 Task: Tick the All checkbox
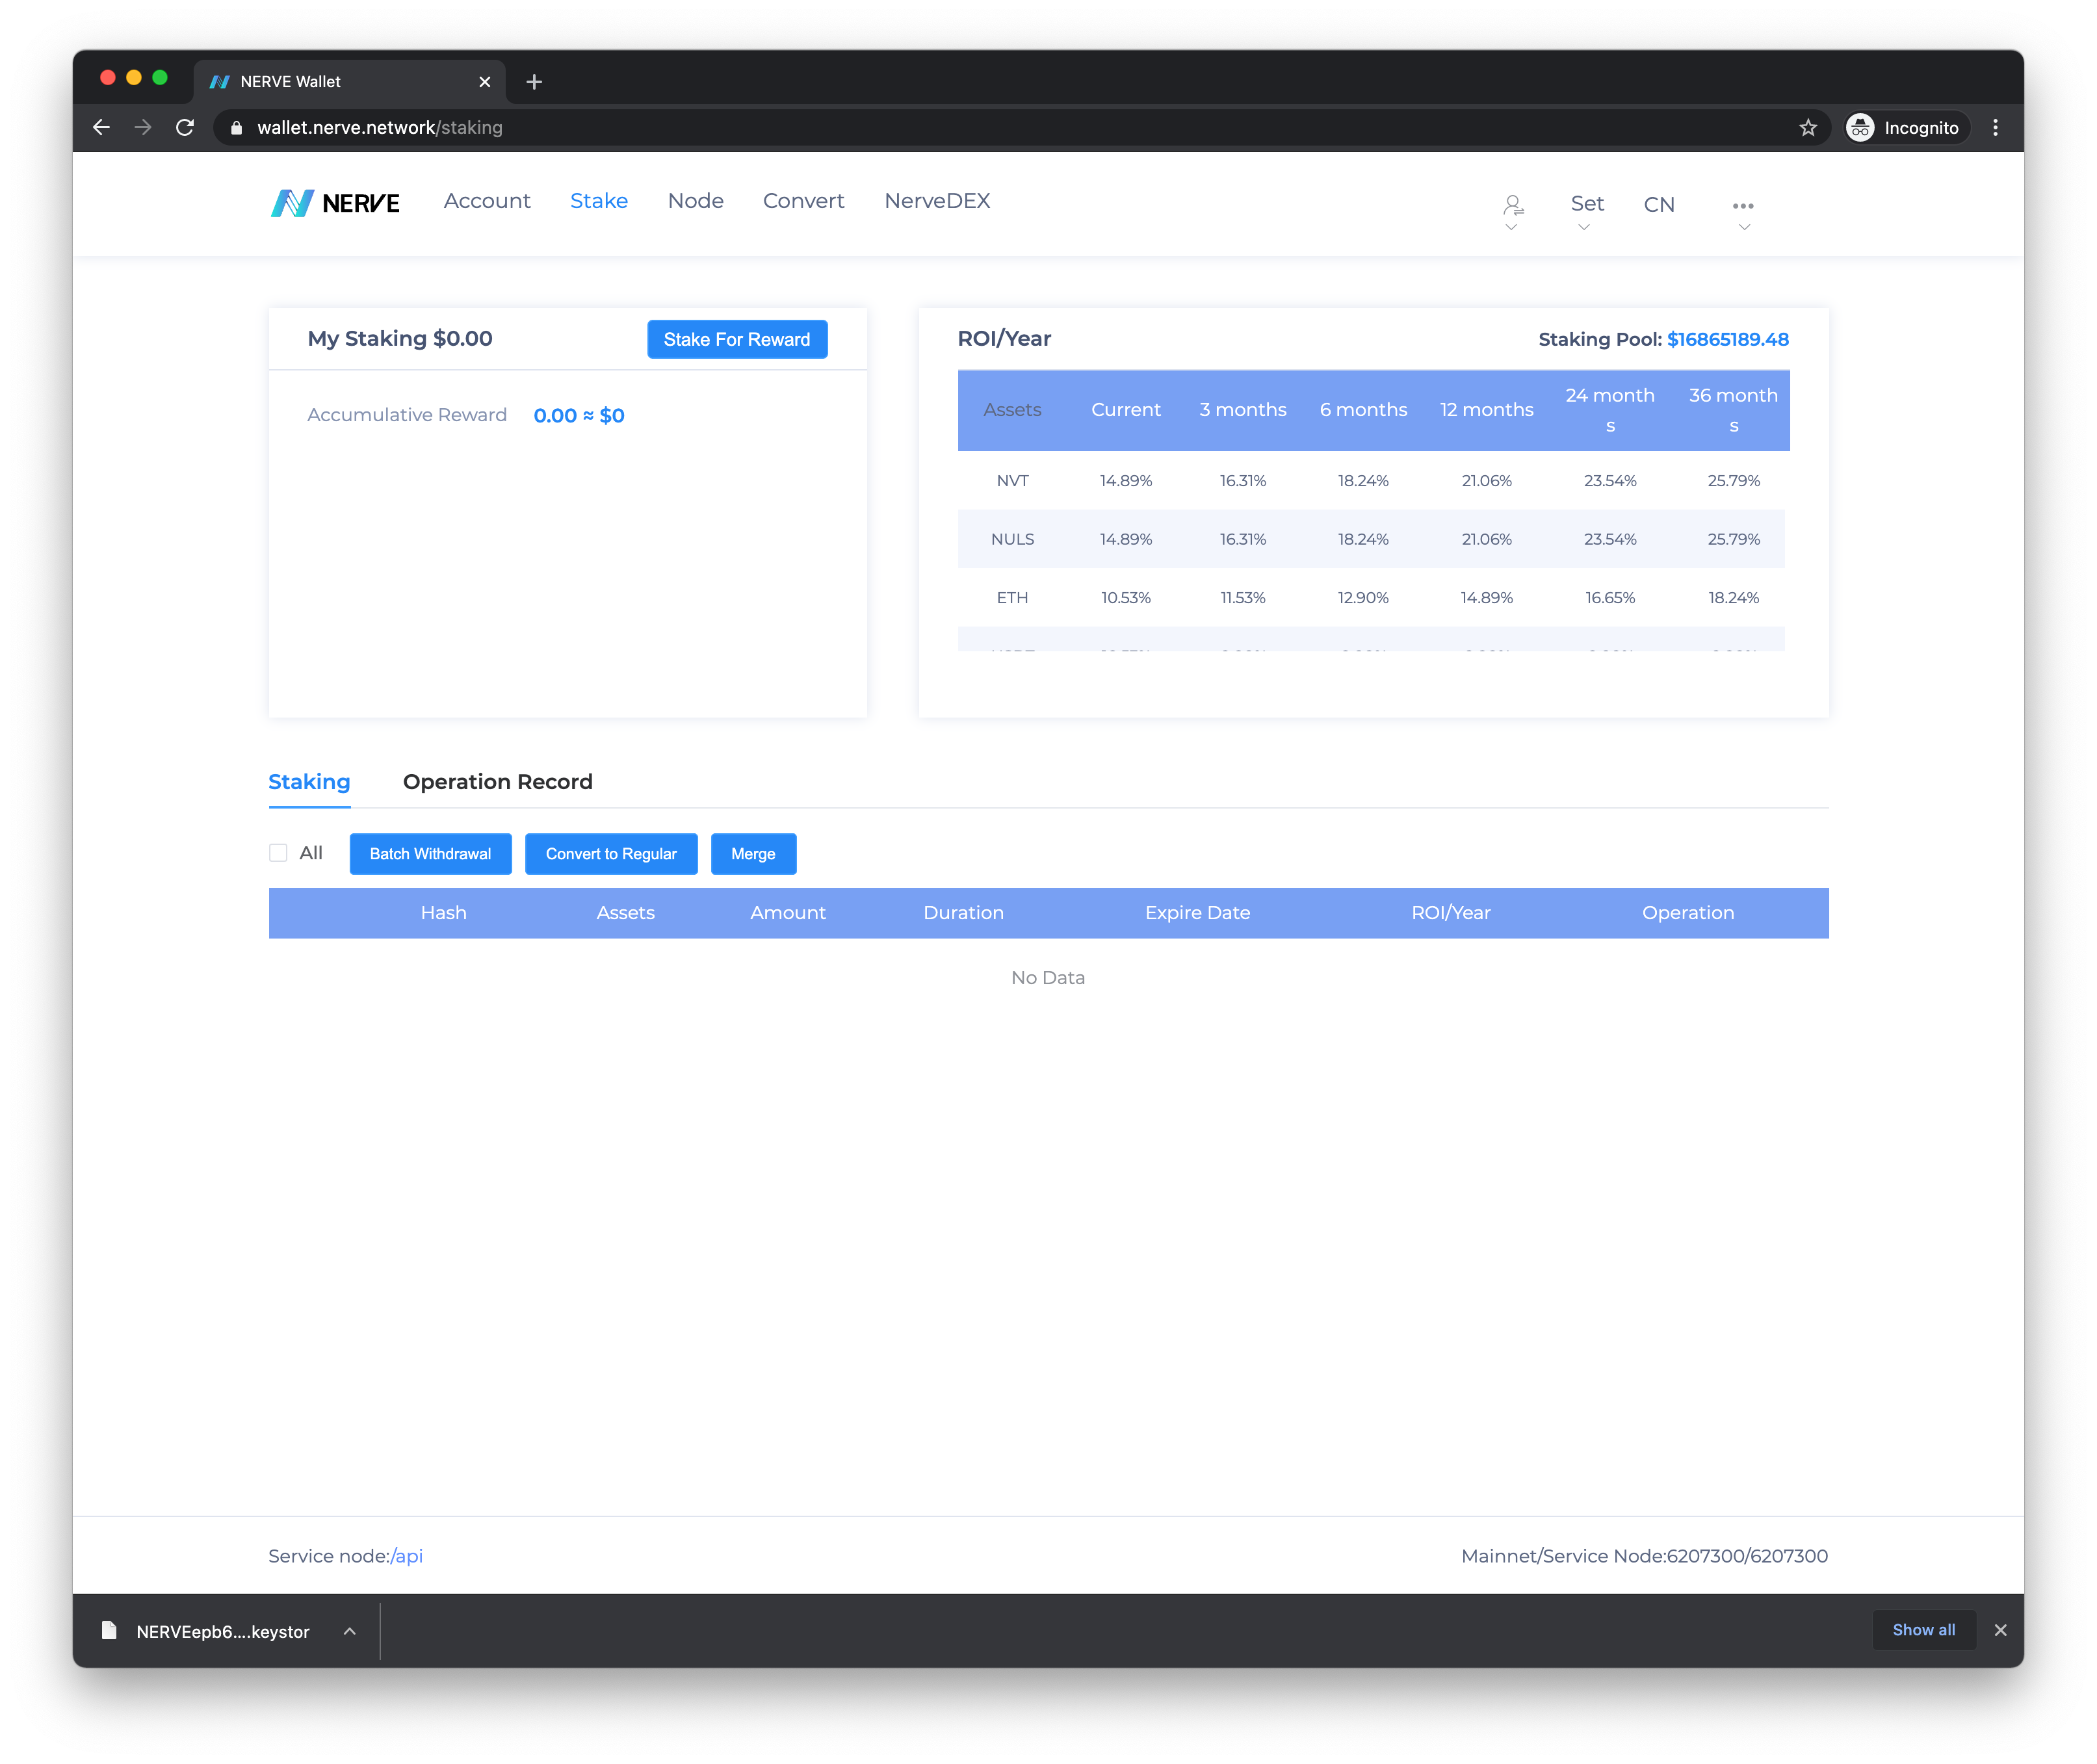pos(278,853)
